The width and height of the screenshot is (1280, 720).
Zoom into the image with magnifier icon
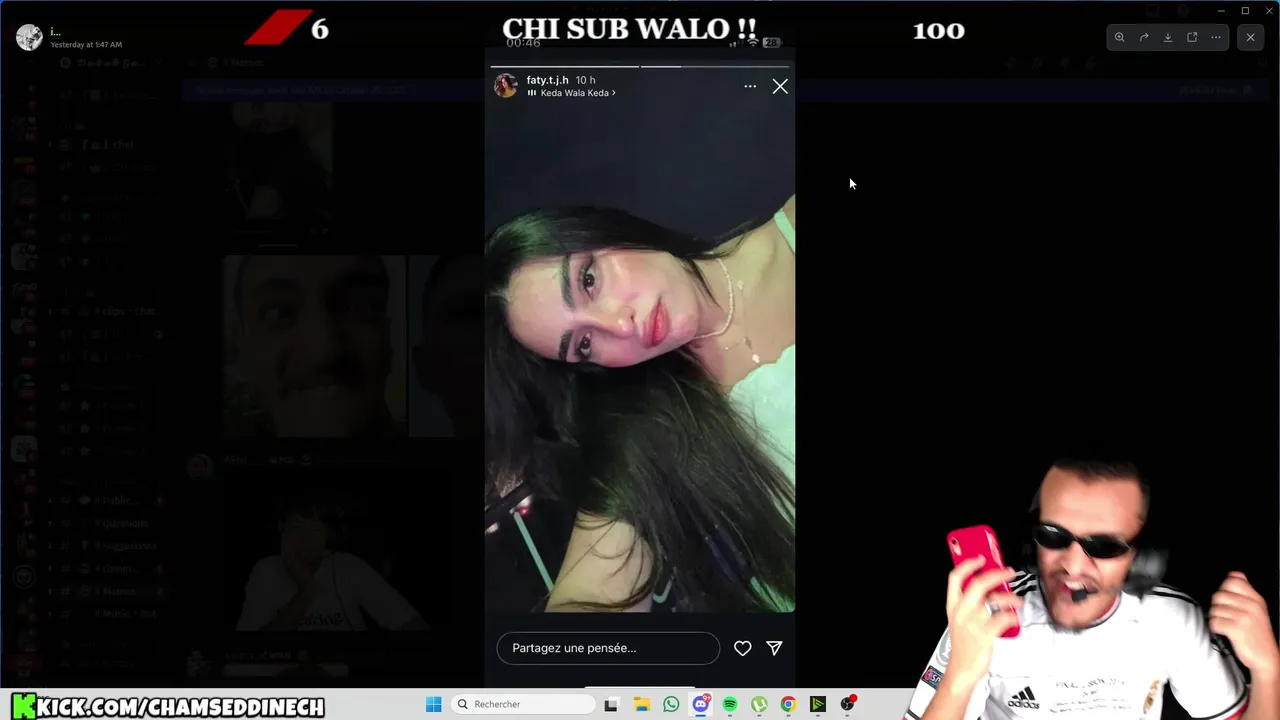(1119, 37)
